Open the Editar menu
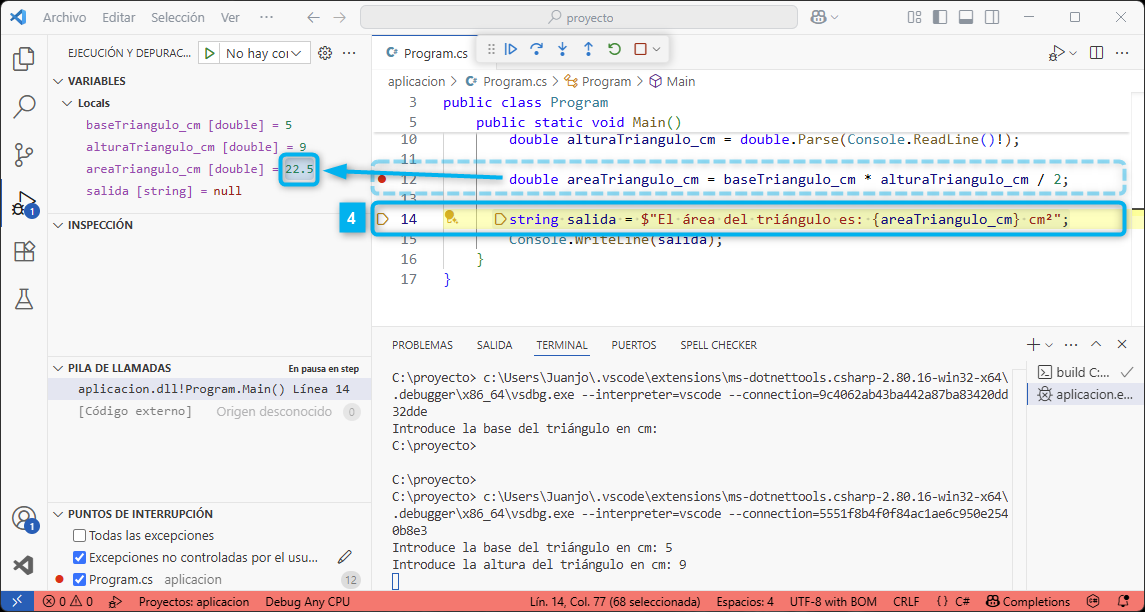 tap(118, 17)
